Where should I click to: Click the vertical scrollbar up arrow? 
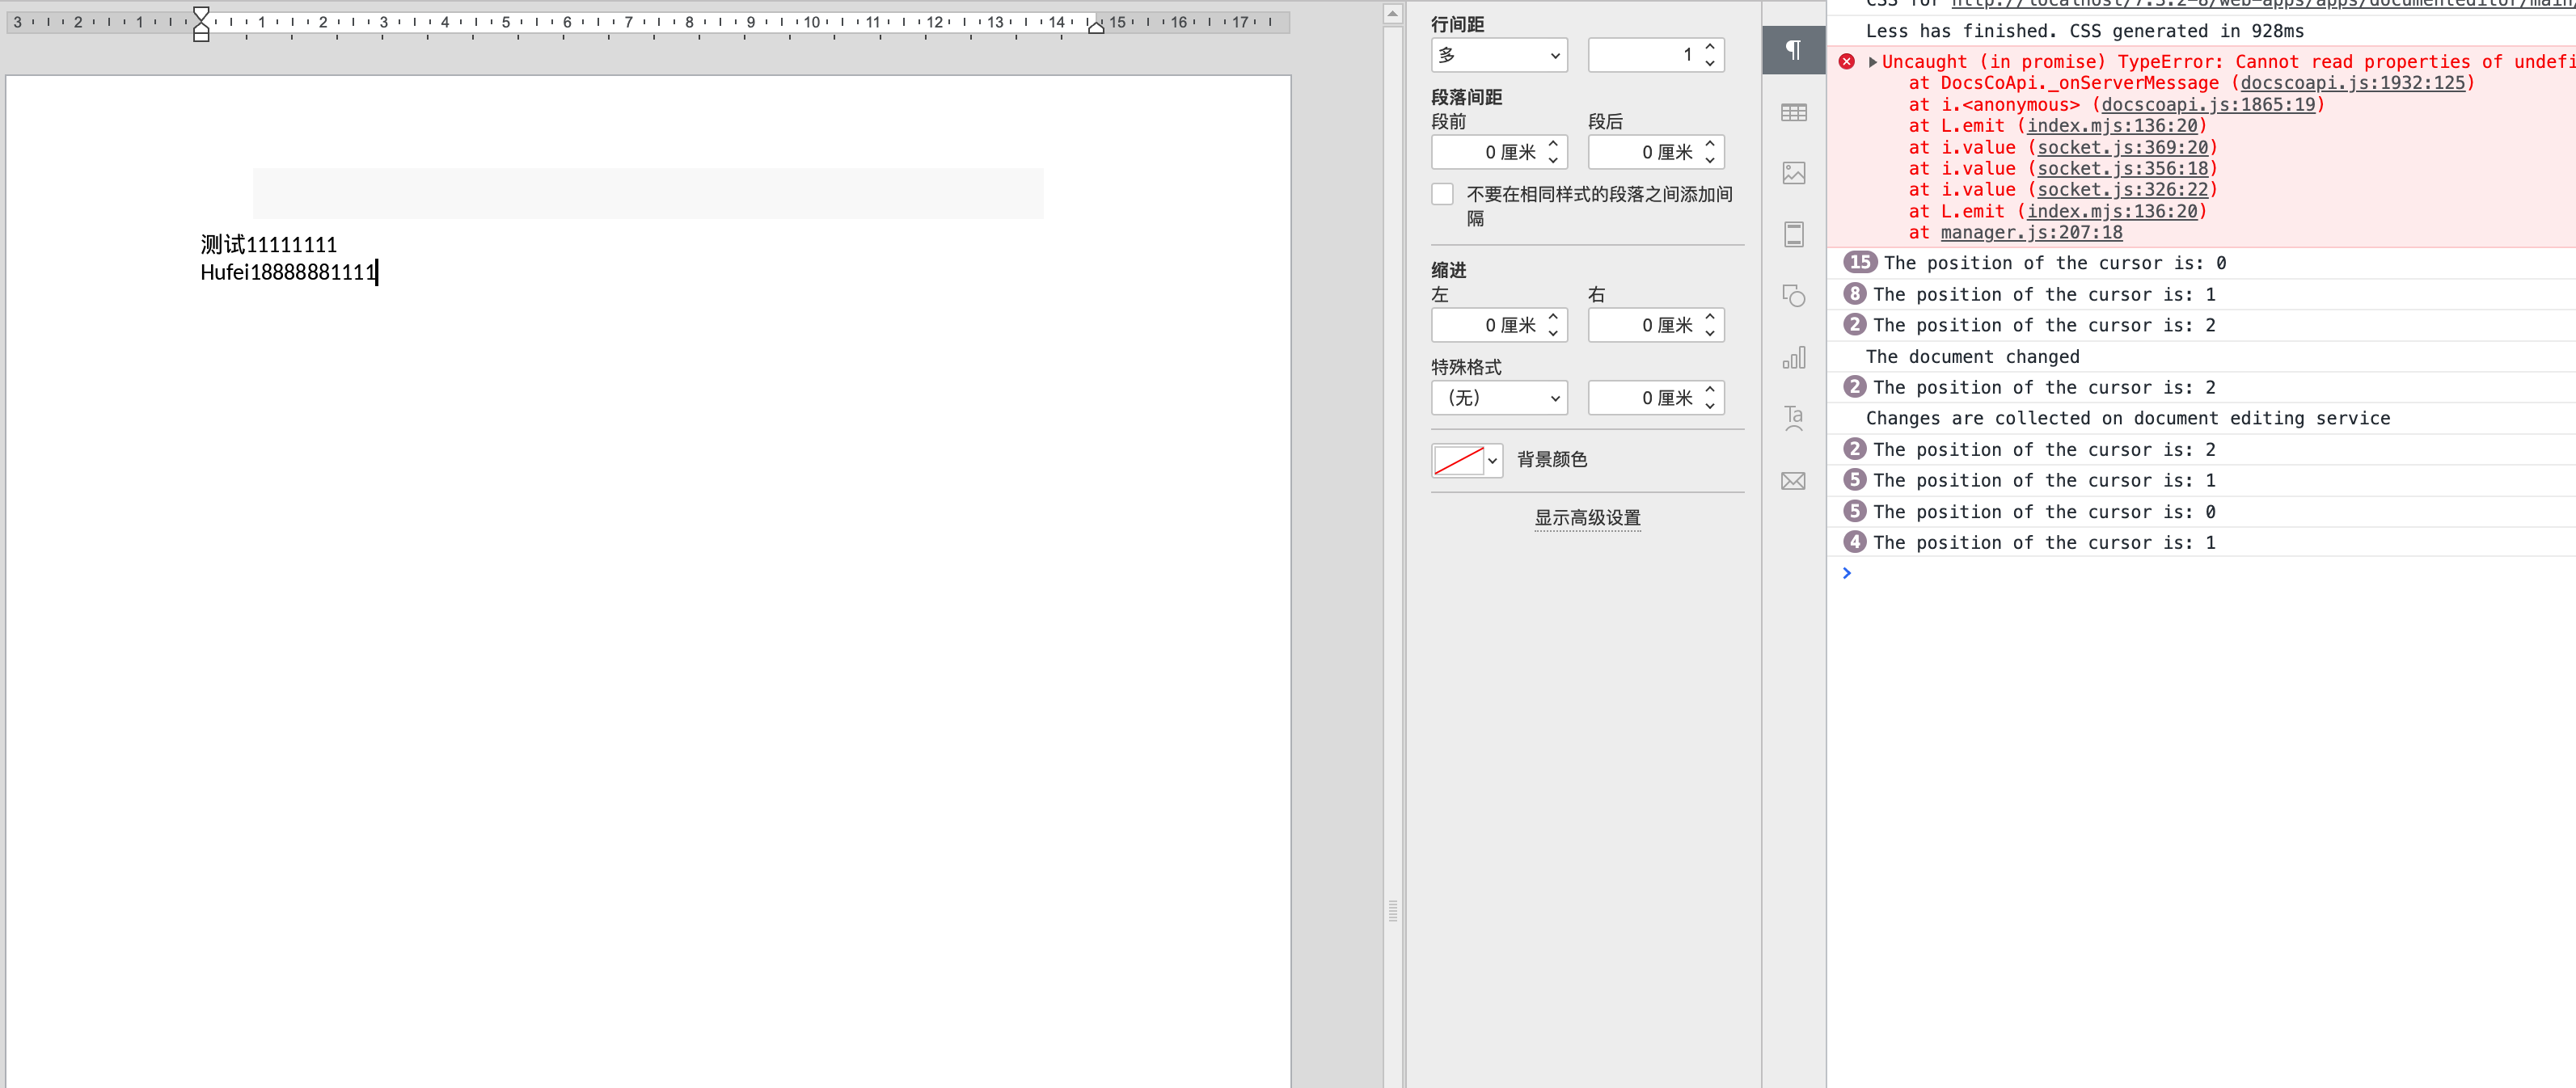(1392, 13)
